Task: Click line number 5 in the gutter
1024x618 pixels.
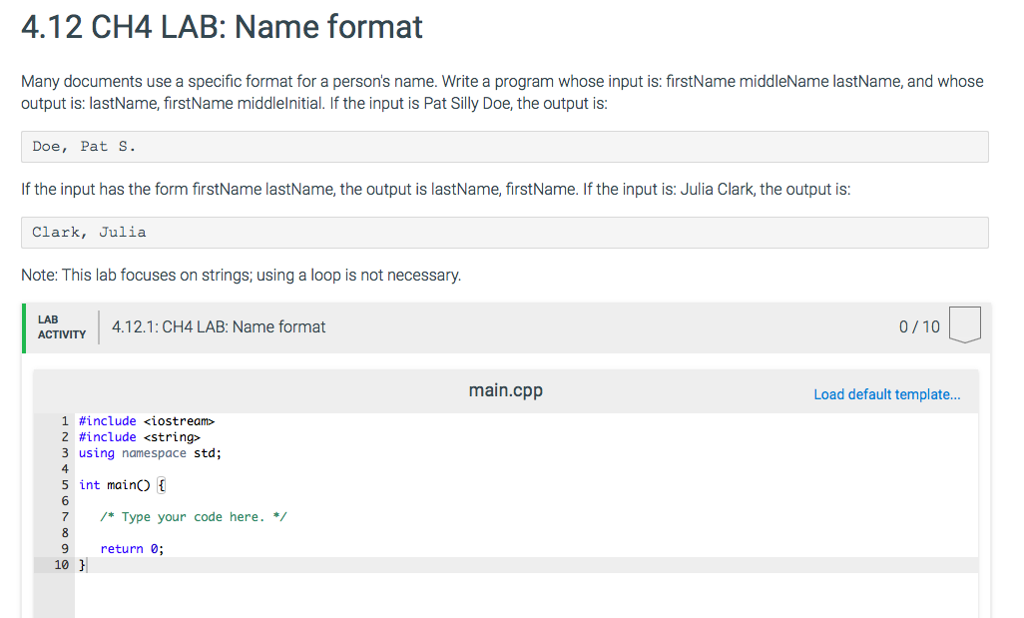Action: [64, 484]
